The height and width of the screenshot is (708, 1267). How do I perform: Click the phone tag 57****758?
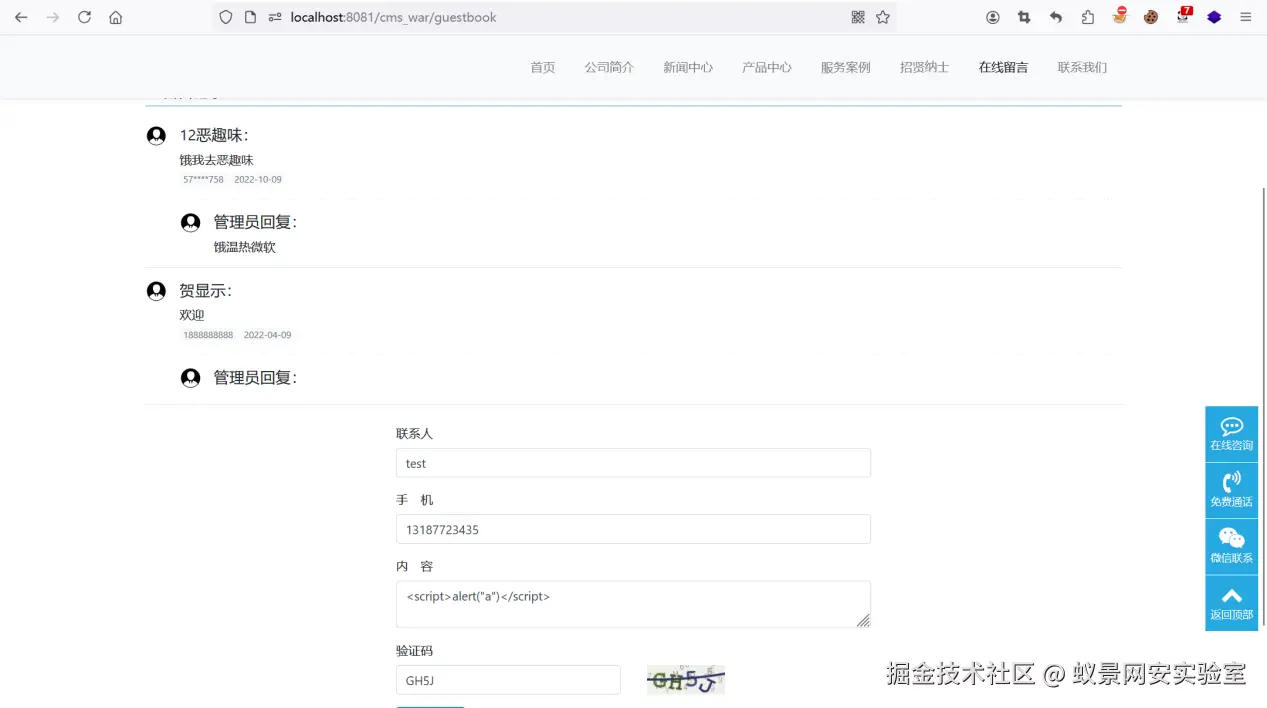point(203,180)
